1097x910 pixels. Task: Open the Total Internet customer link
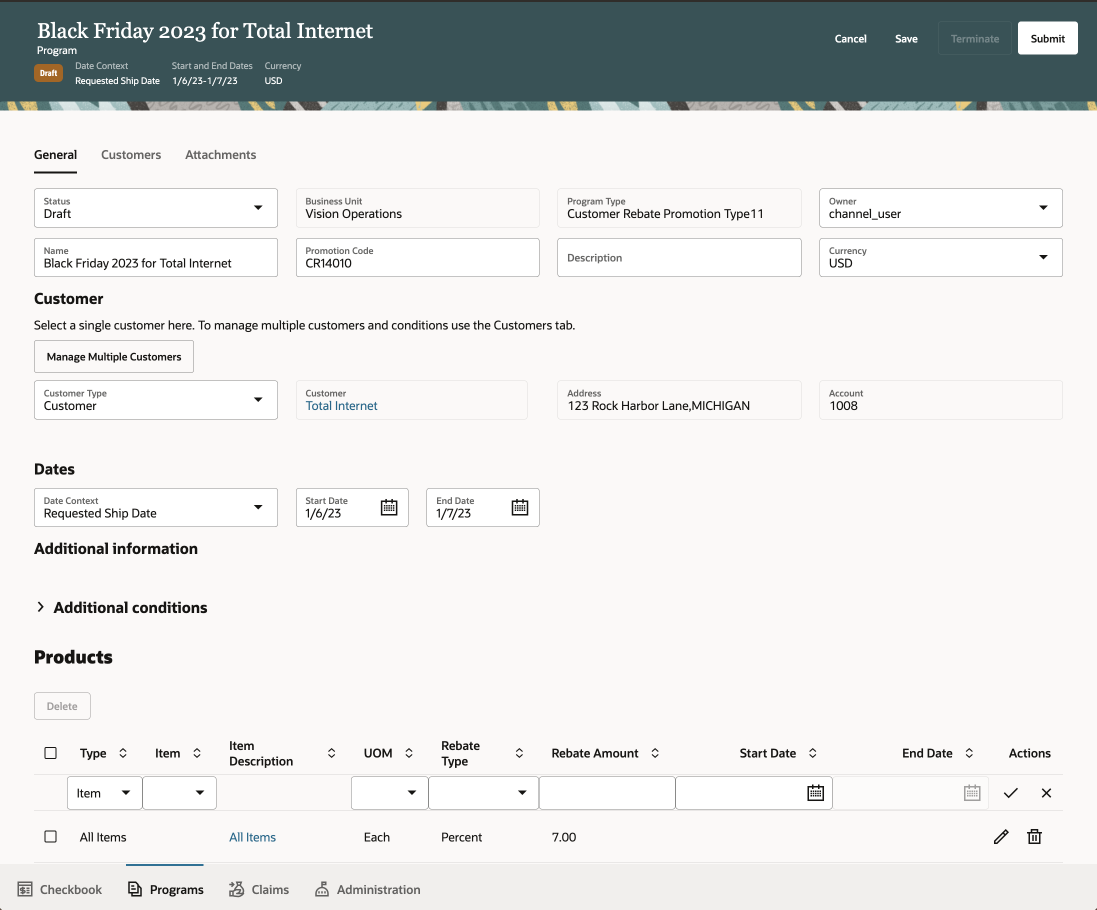[342, 406]
